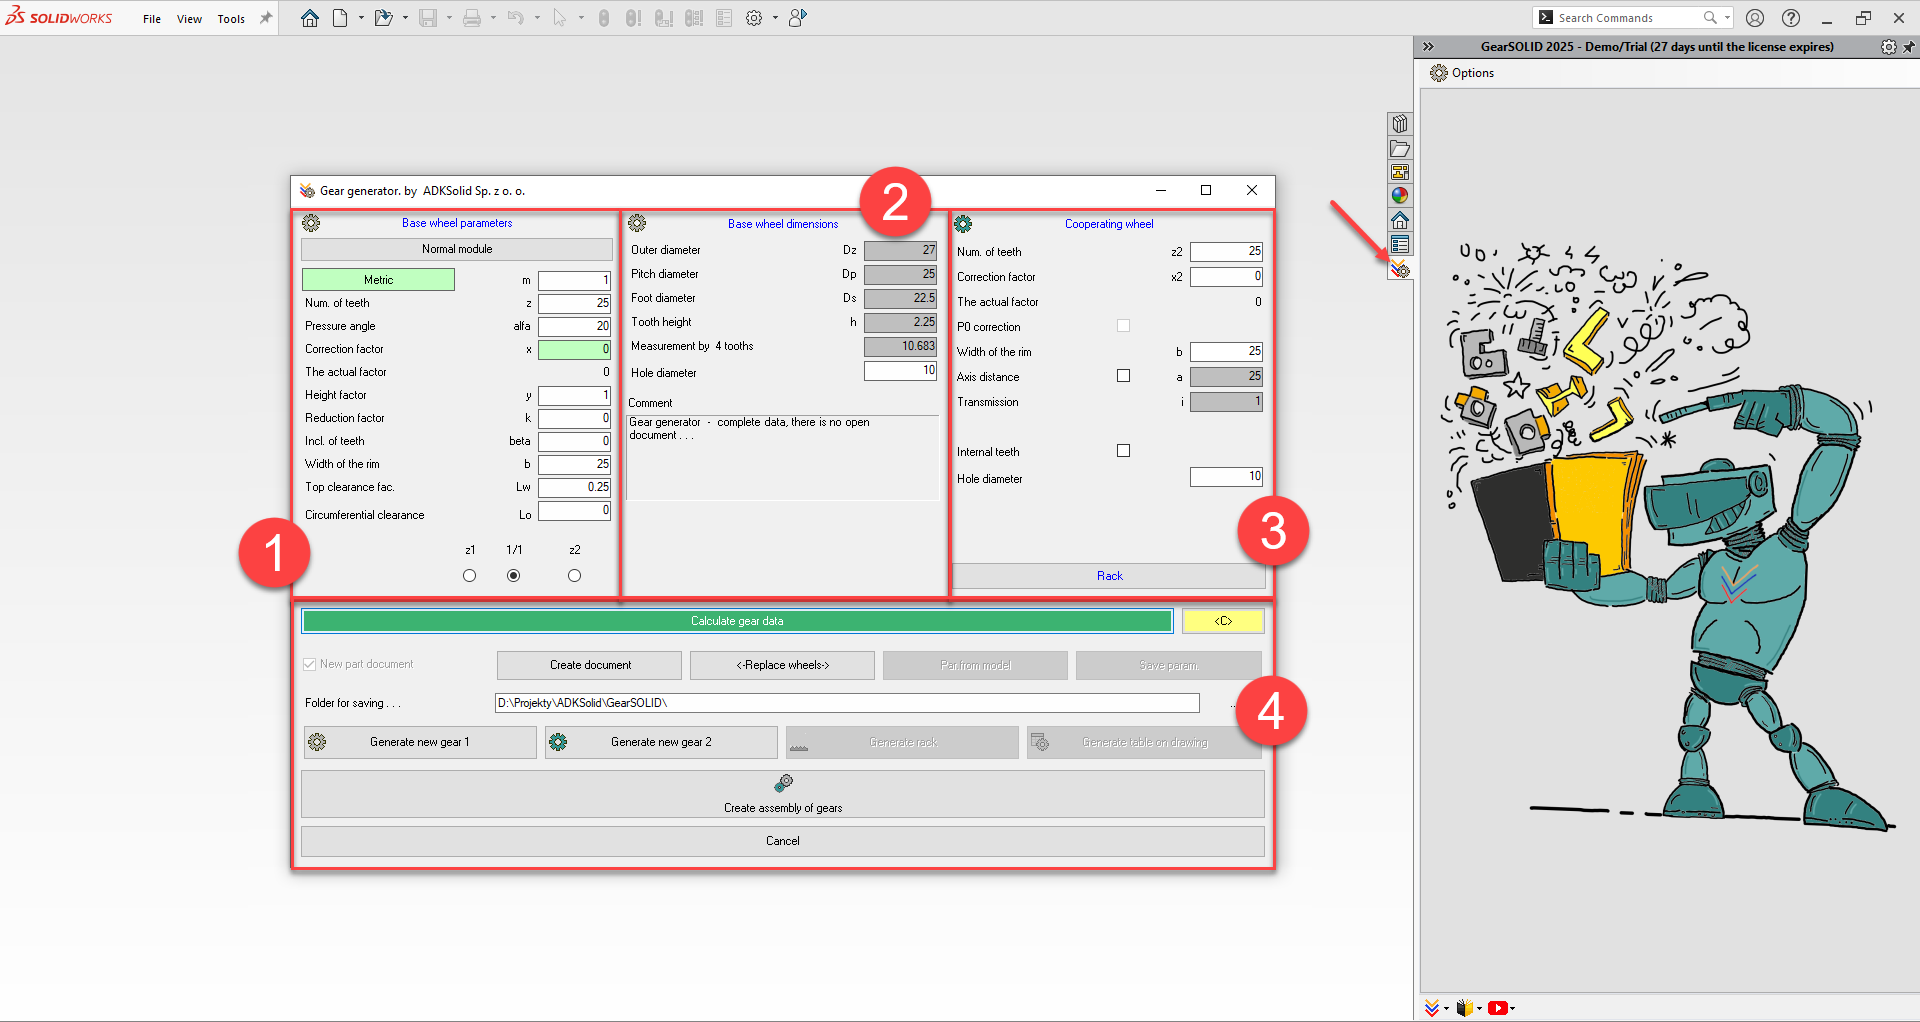Click the Undo icon in toolbar

(x=516, y=18)
